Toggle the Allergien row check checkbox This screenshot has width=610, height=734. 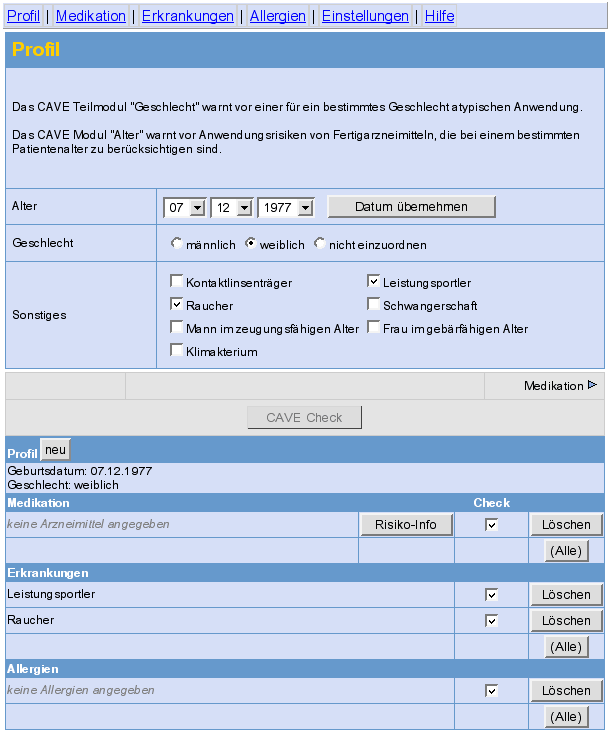pyautogui.click(x=492, y=691)
